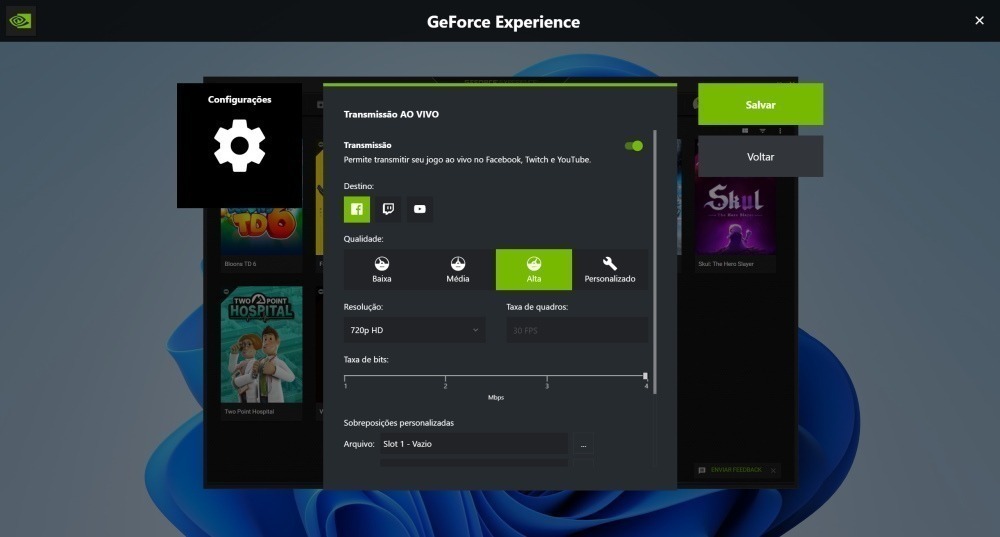Viewport: 1000px width, 537px height.
Task: Choose Personalizado quality option
Action: pos(610,270)
